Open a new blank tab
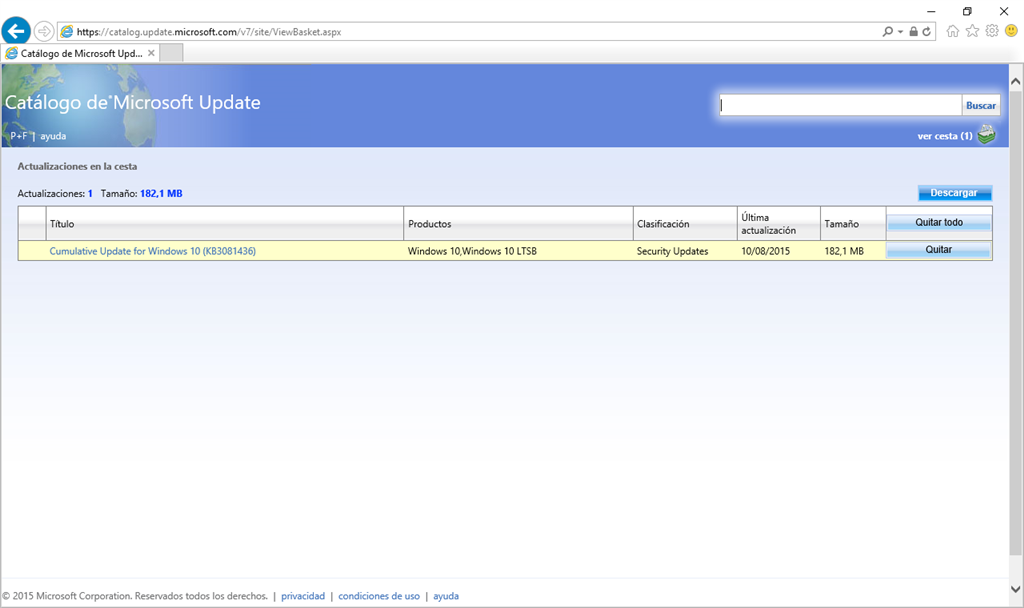Screen dimensions: 1024x608 pos(171,54)
